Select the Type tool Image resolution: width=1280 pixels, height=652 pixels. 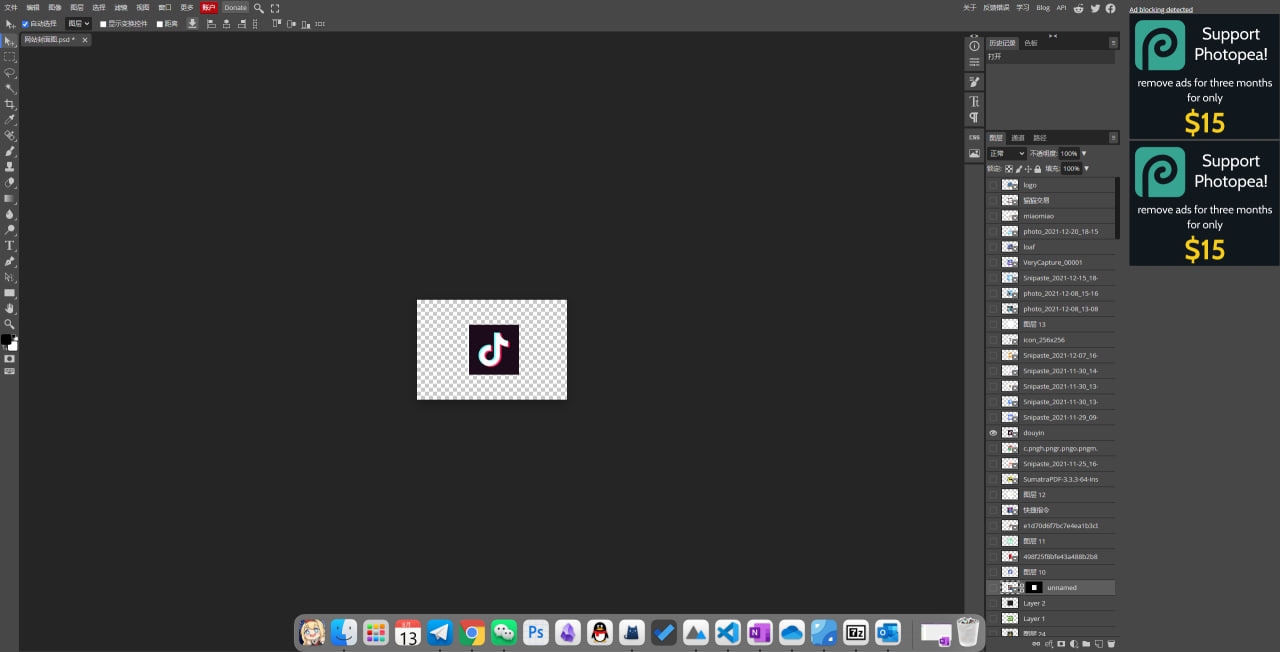[x=10, y=245]
